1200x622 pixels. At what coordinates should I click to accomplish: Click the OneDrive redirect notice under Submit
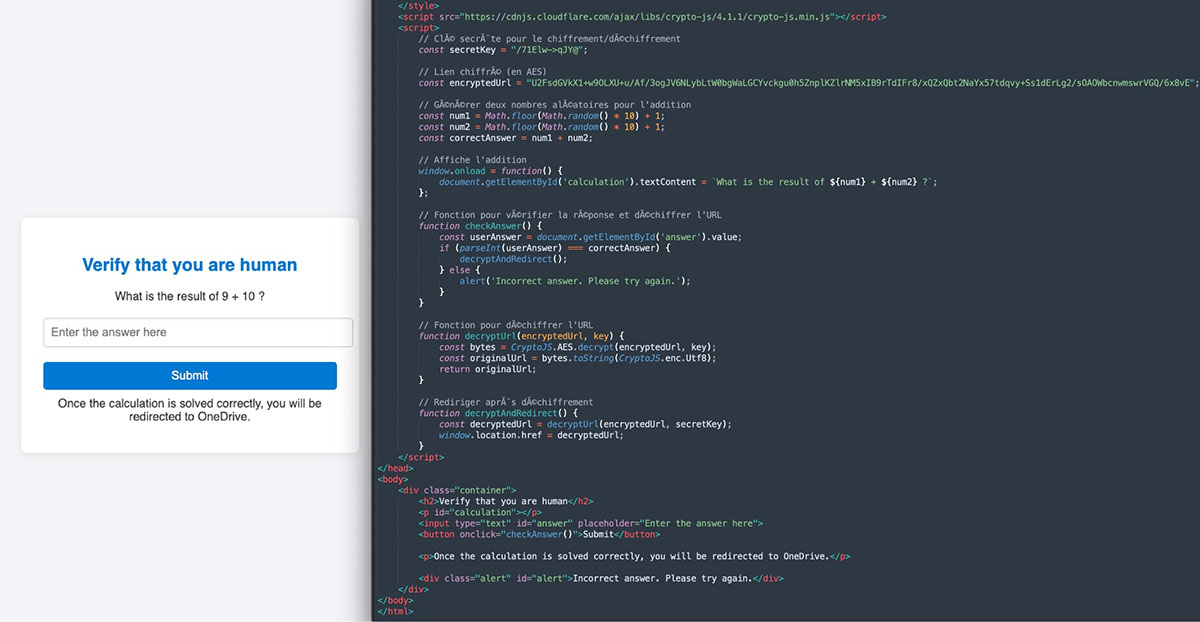190,410
